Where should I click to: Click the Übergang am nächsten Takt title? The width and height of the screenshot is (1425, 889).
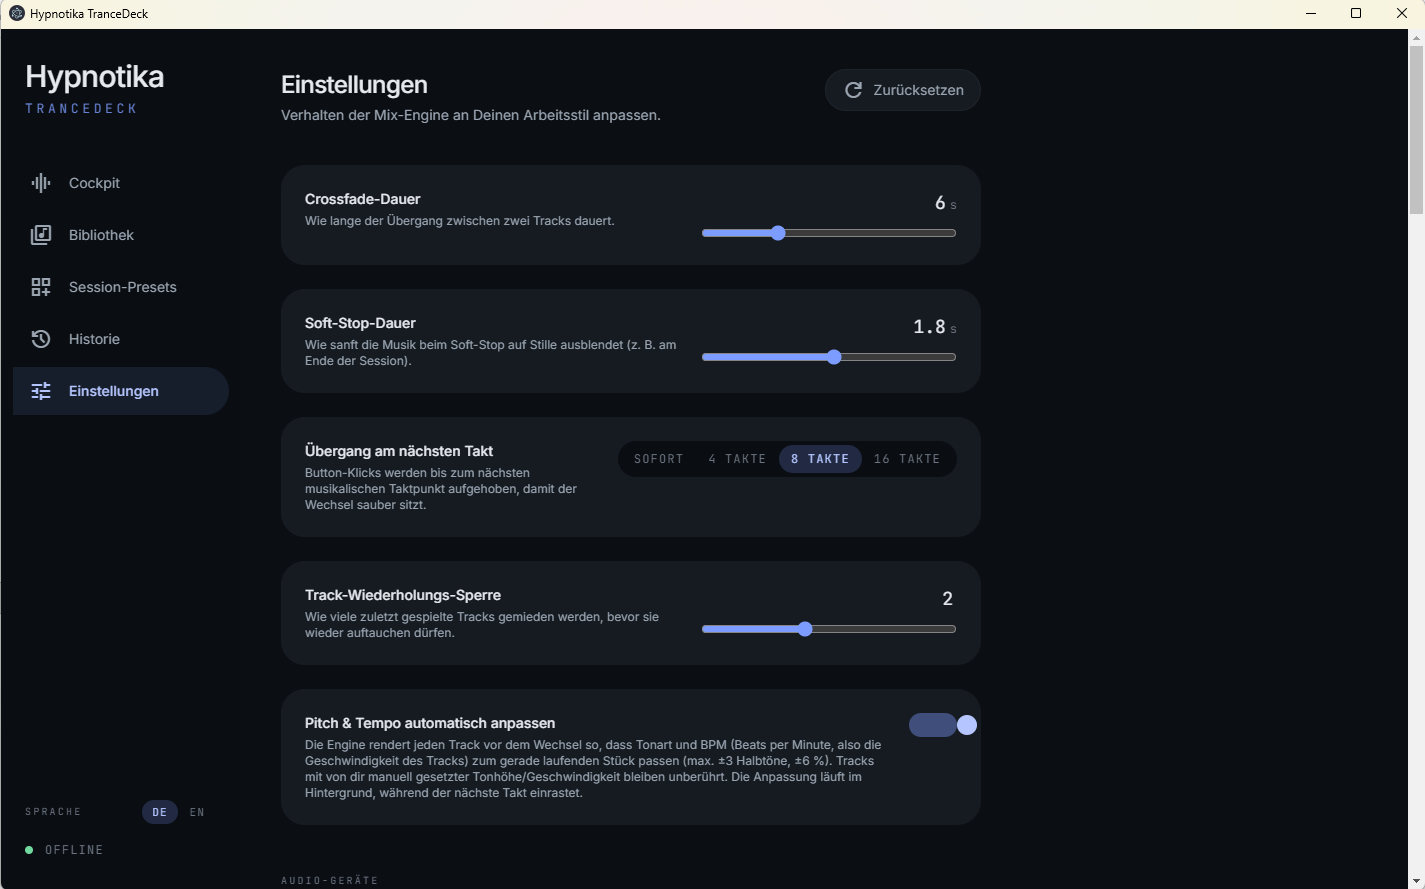click(x=399, y=451)
